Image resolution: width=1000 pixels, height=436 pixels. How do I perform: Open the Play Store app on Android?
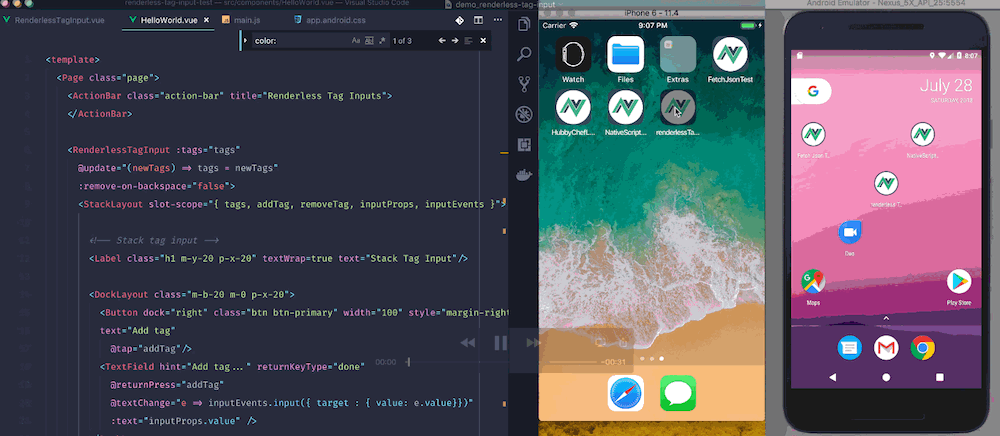(x=959, y=282)
